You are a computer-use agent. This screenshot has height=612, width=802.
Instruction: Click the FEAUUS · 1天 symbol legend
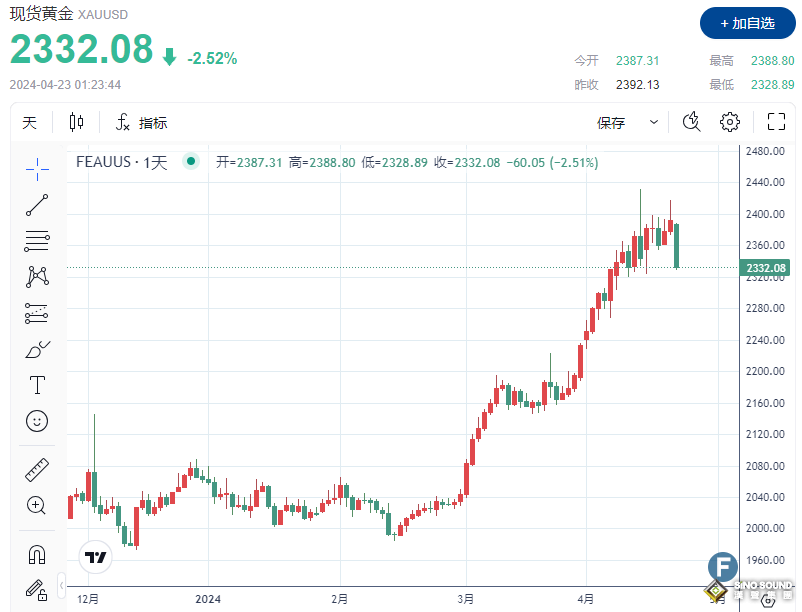[x=122, y=162]
